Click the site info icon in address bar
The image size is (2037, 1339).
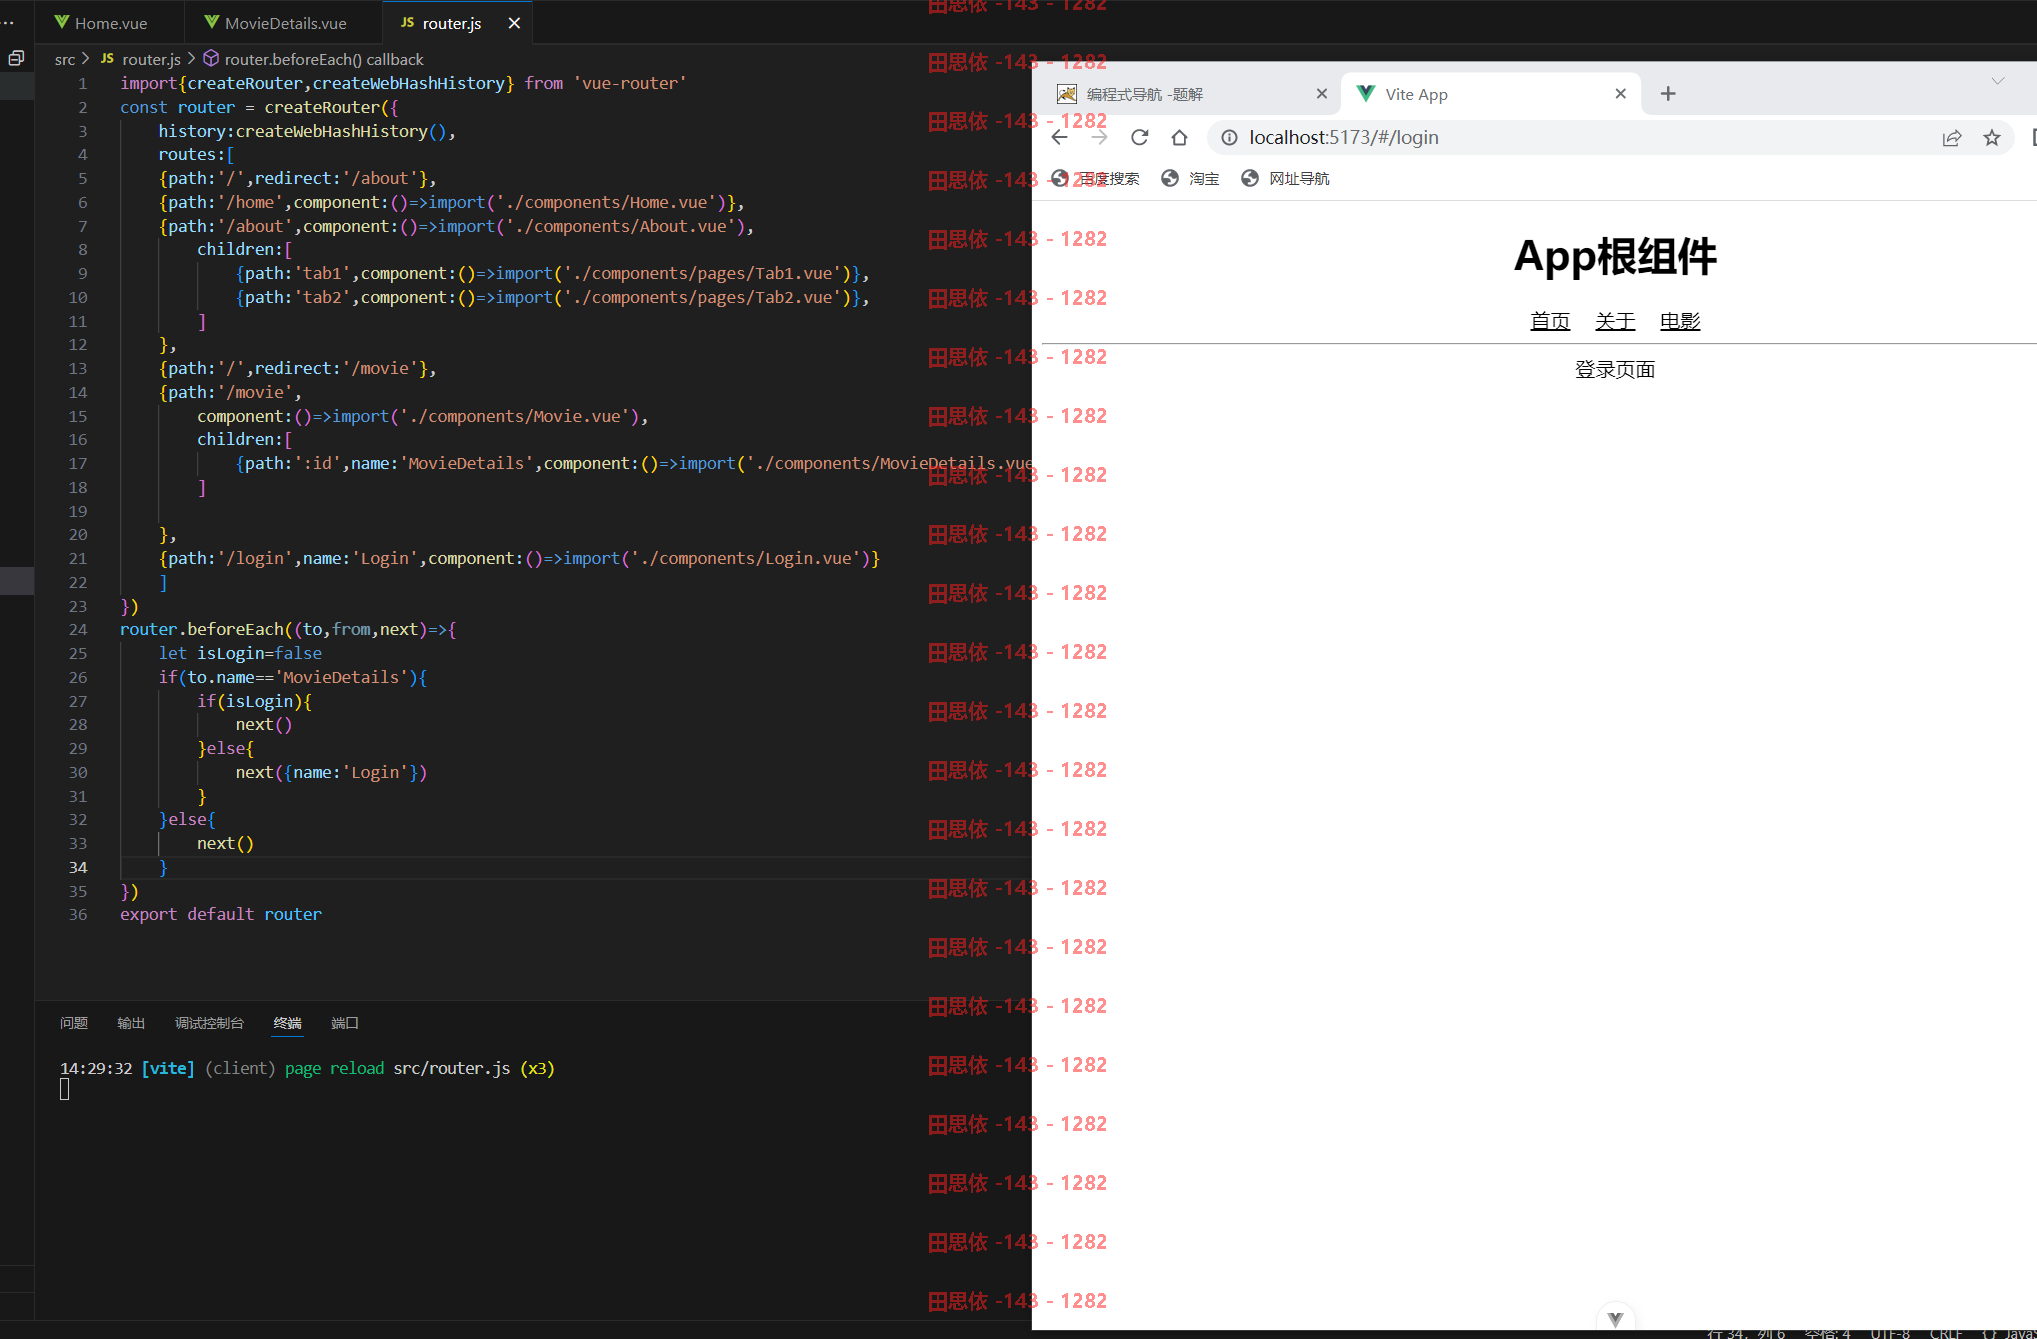(1229, 137)
